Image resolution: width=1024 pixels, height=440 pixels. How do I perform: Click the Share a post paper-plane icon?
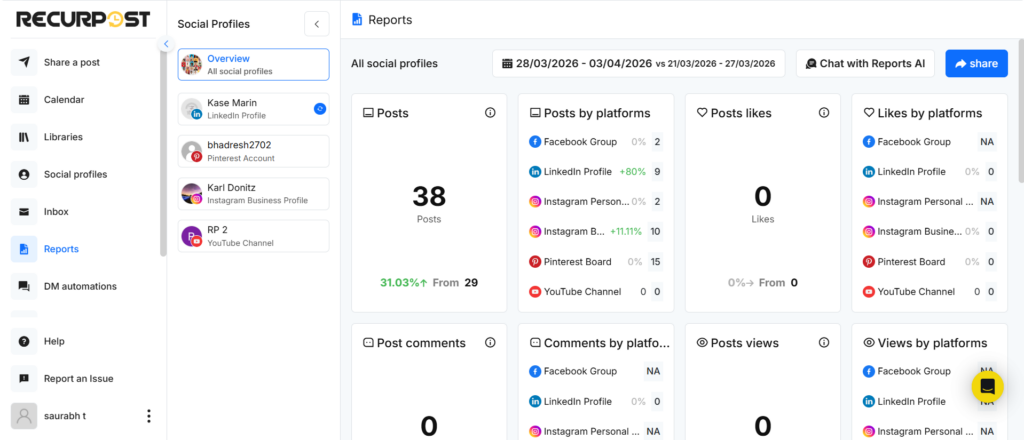click(x=24, y=62)
